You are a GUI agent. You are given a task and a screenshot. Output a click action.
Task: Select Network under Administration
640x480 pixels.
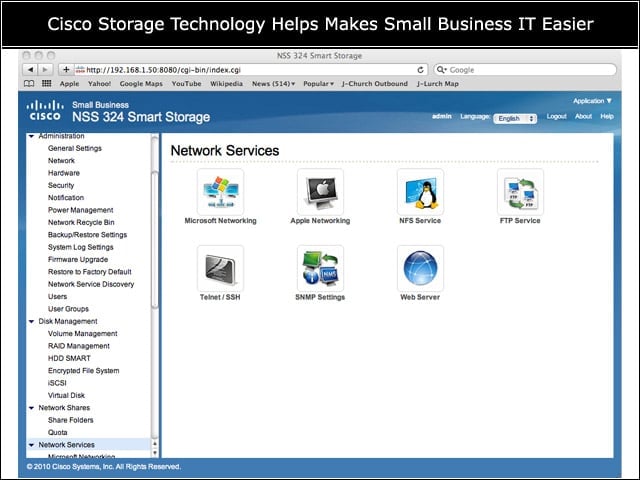[61, 161]
